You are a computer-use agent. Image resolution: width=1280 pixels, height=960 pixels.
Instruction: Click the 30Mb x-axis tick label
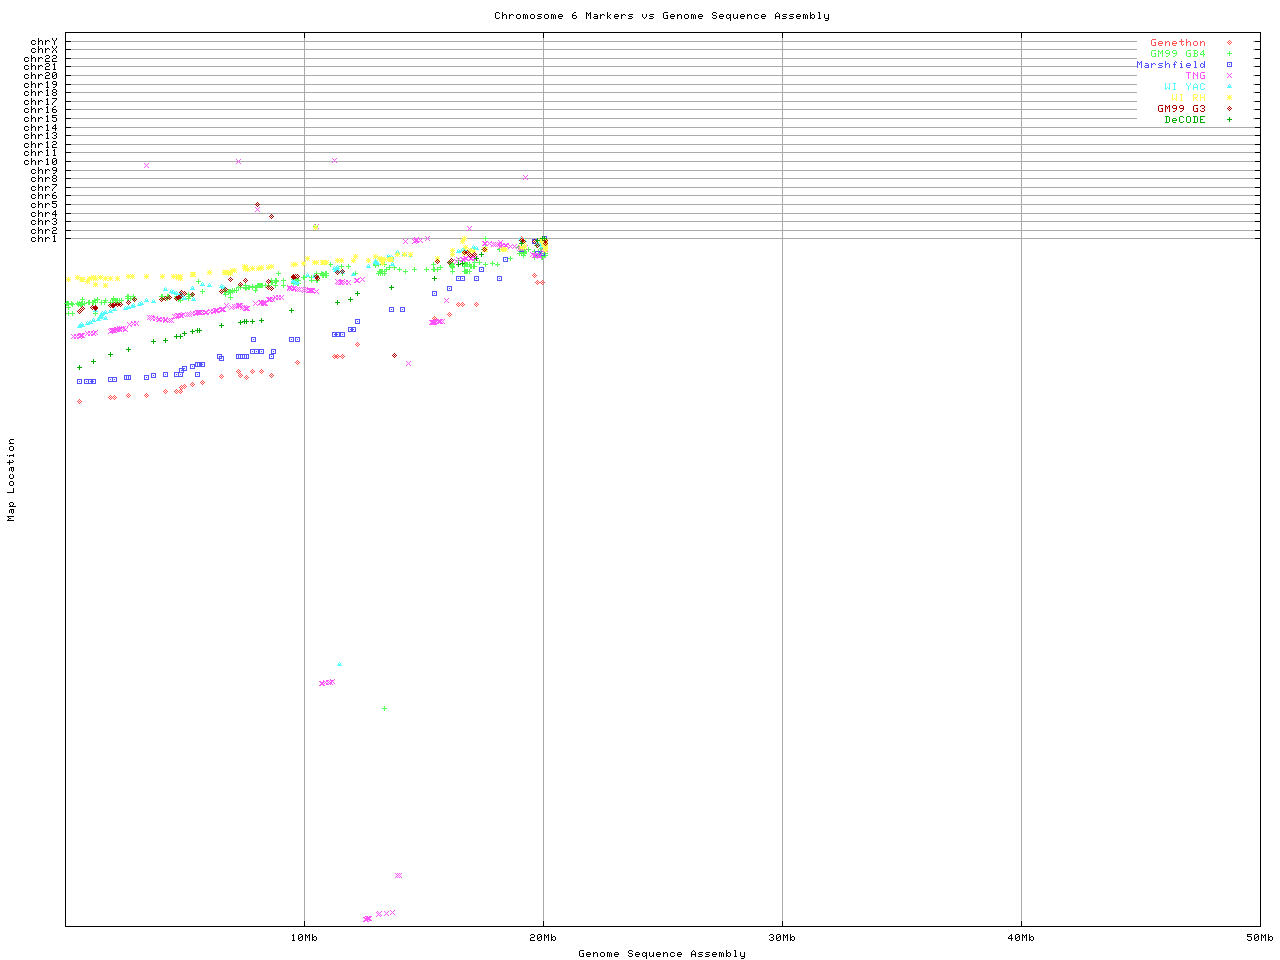point(782,938)
